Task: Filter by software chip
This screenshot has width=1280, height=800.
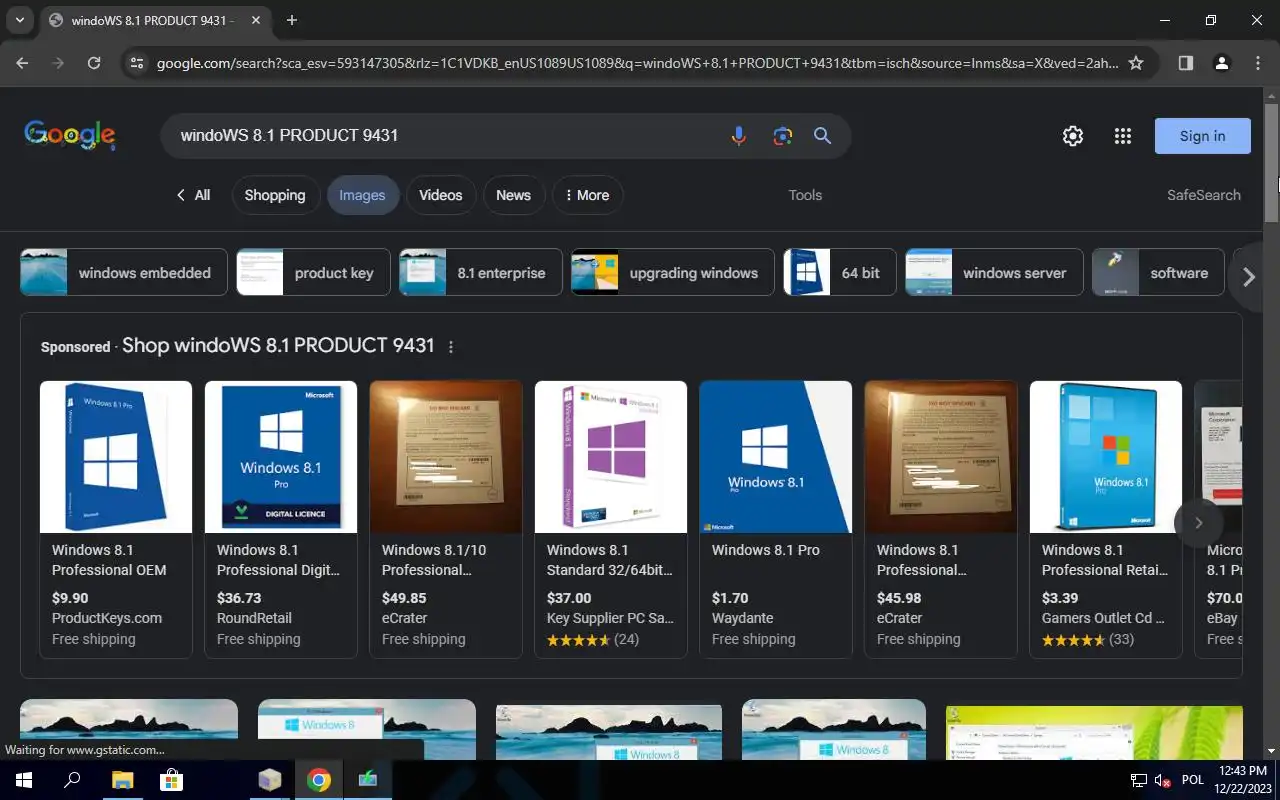Action: click(1158, 272)
